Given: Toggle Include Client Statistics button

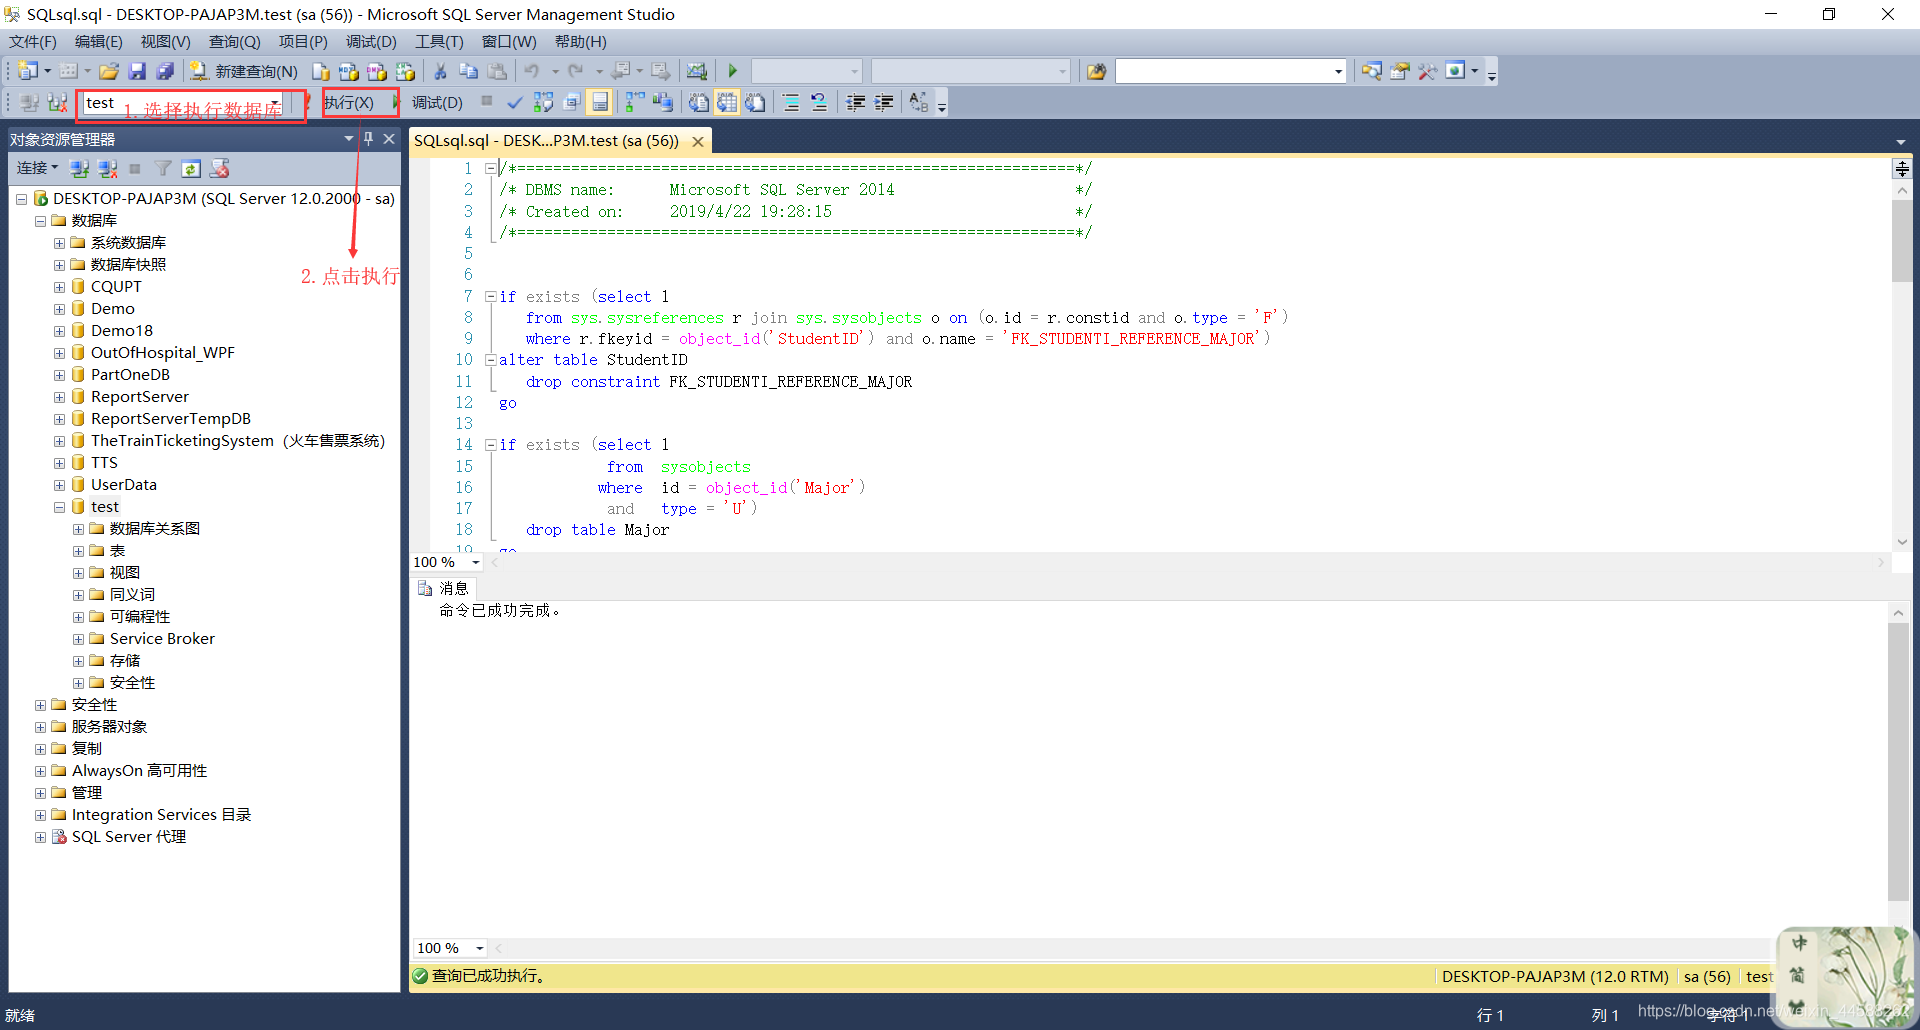Looking at the screenshot, I should [662, 102].
